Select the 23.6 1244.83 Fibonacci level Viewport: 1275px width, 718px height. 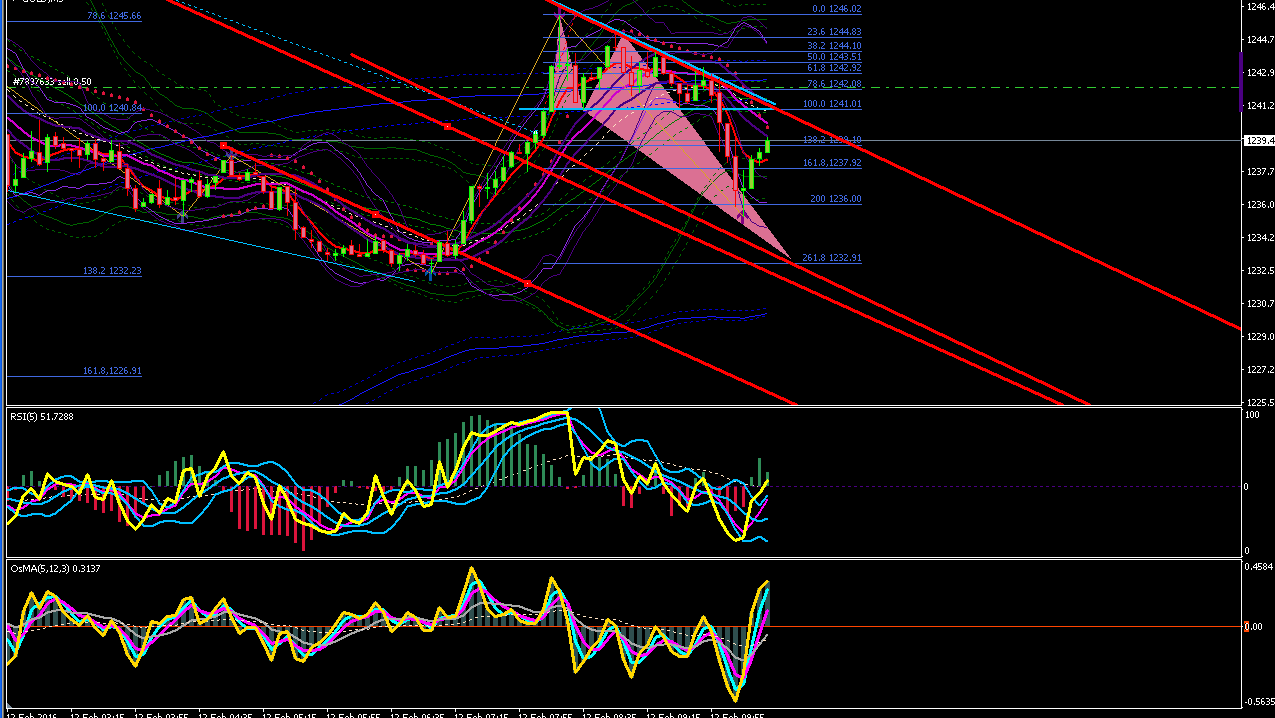point(834,32)
